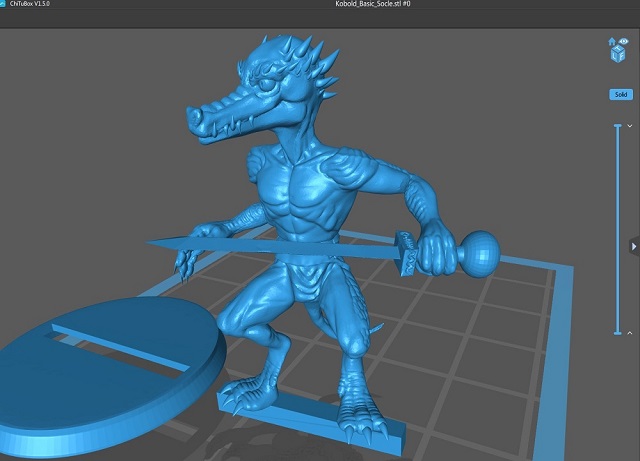Click the top handle of the layer slider
This screenshot has height=461, width=640.
[618, 126]
